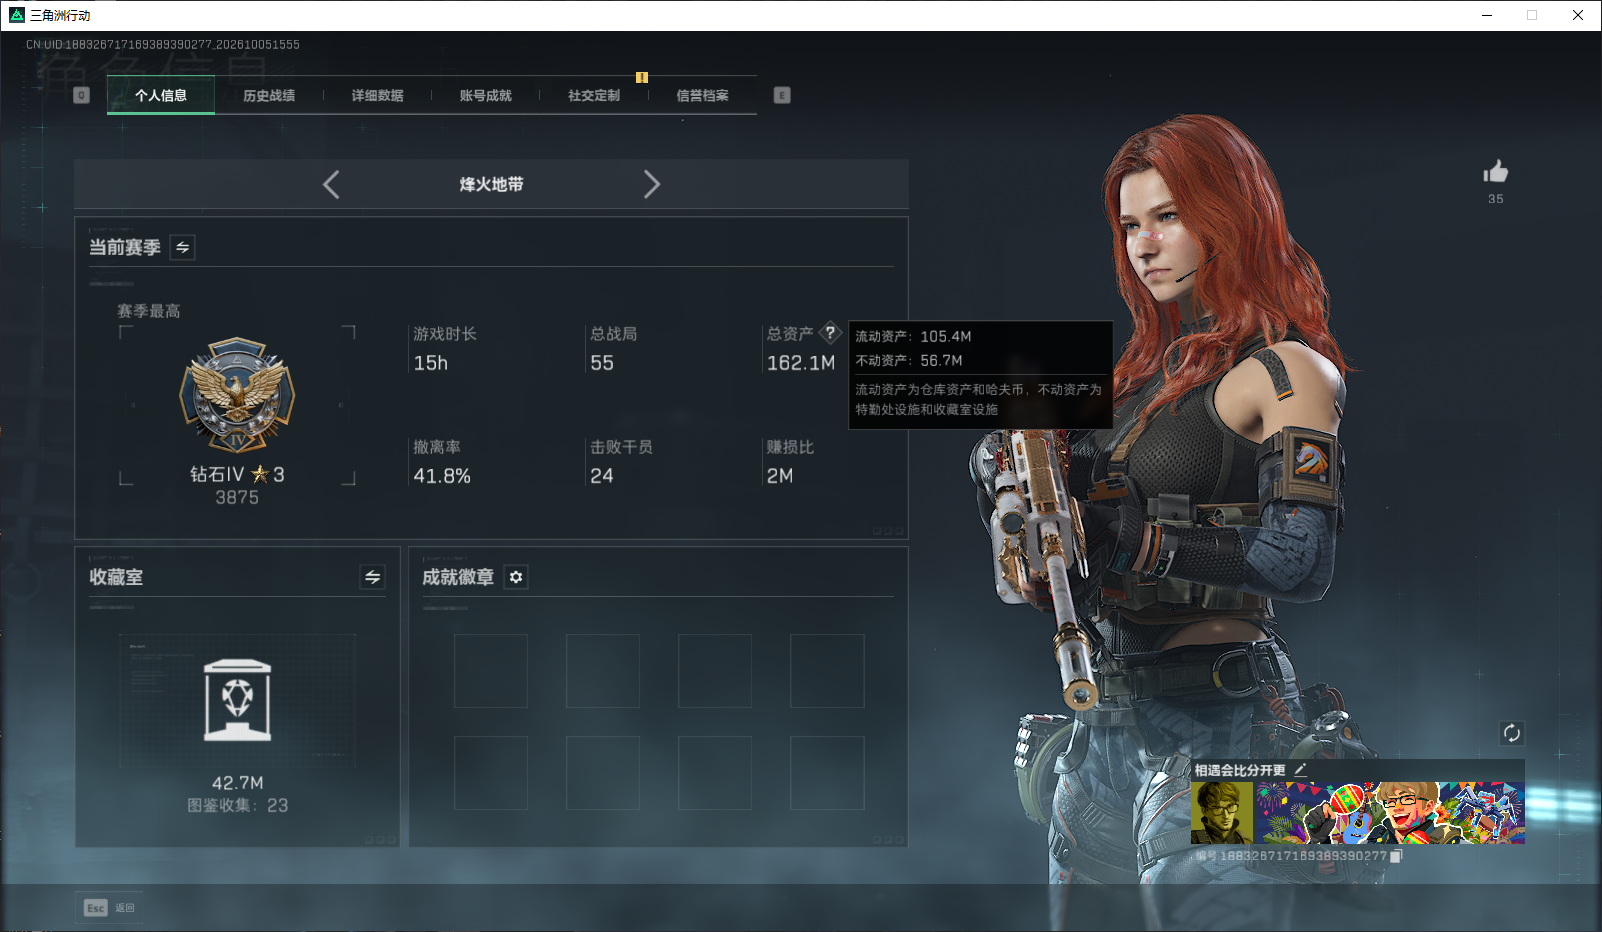The image size is (1602, 932).
Task: Give a thumbs-up like to this profile
Action: click(x=1496, y=171)
